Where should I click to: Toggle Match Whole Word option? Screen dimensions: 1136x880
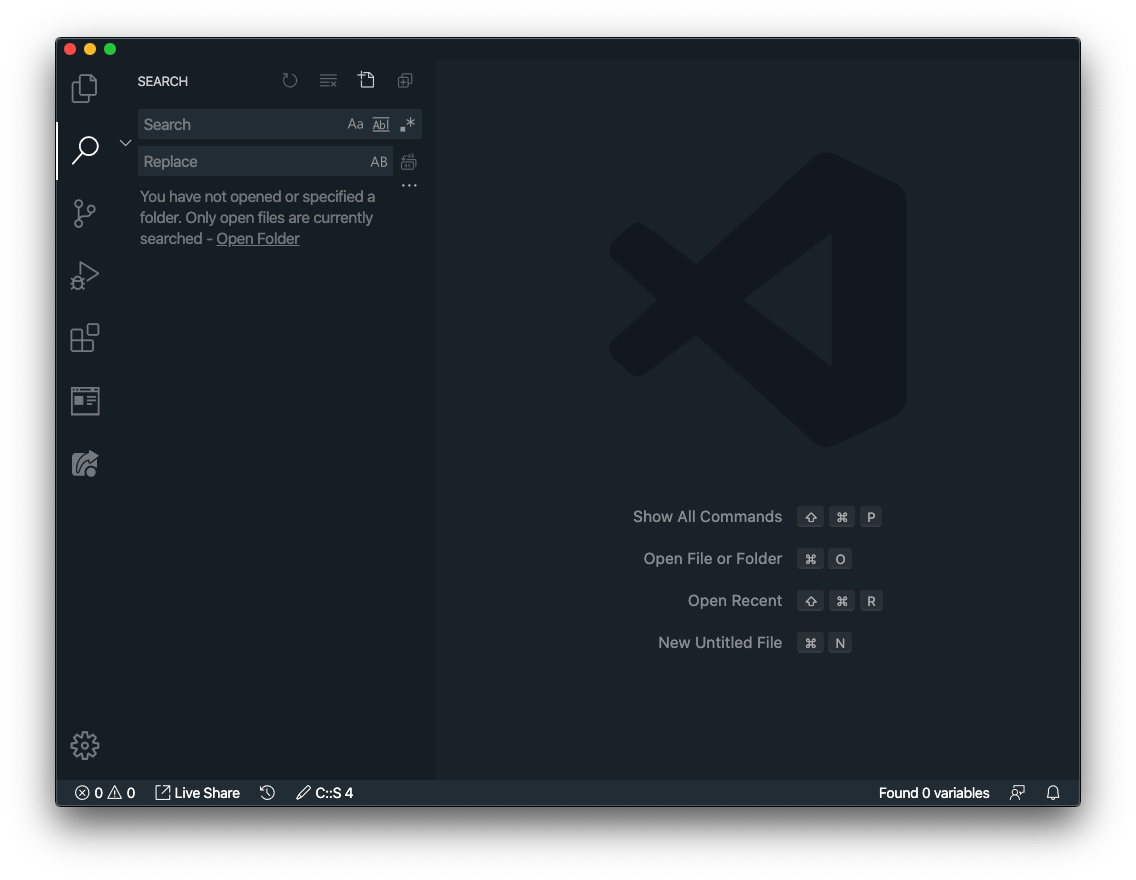tap(381, 125)
